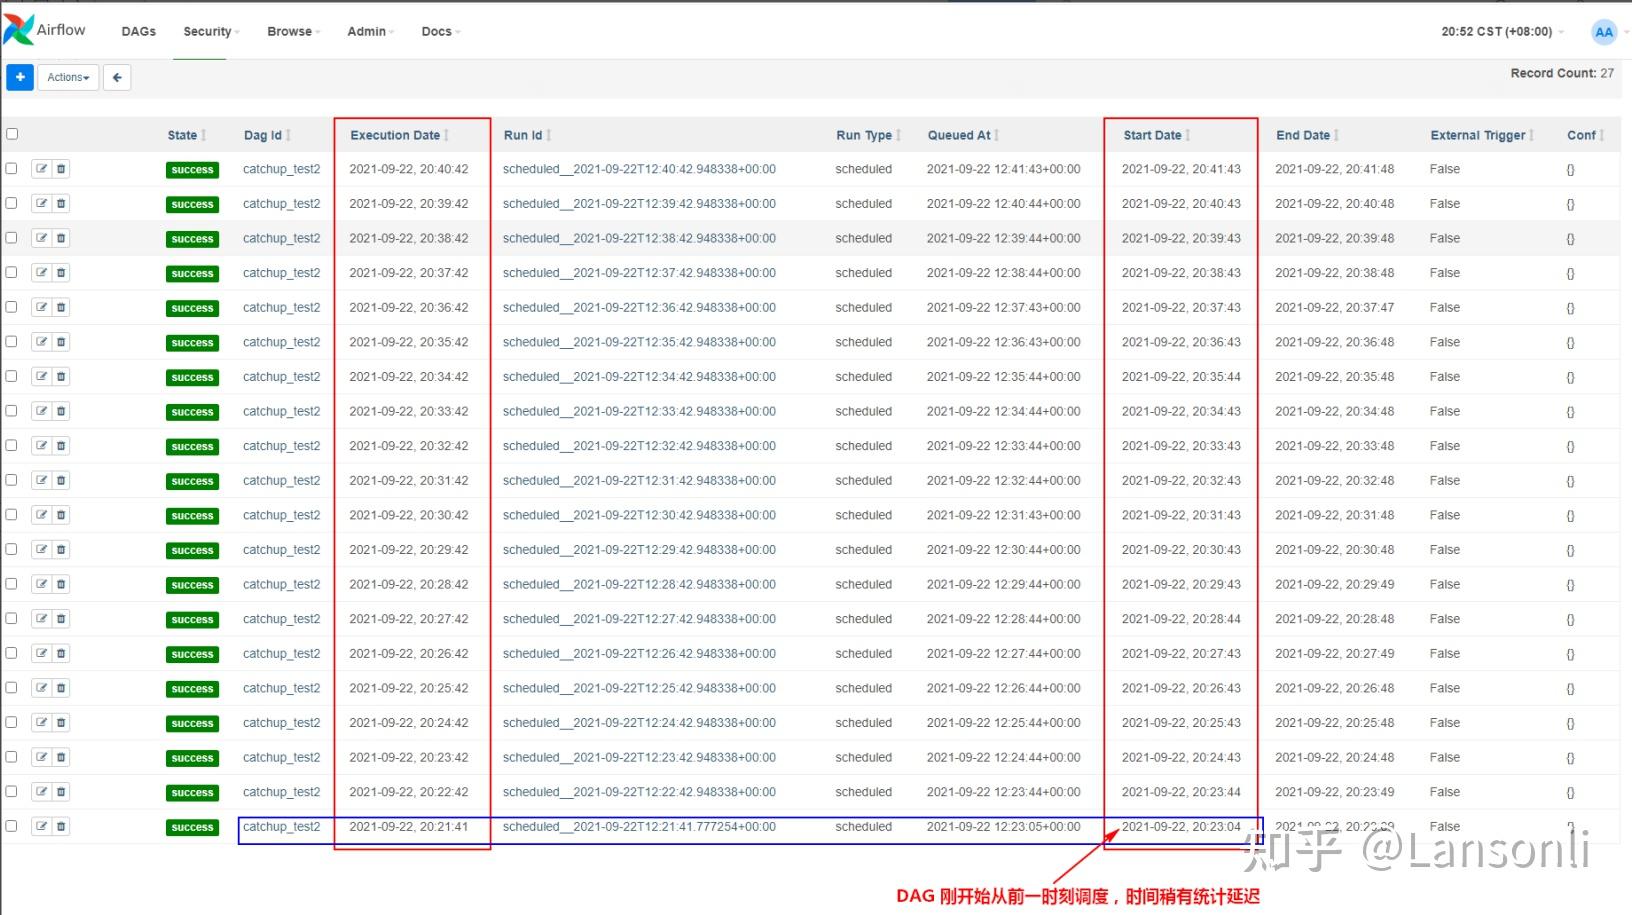Open the Browse menu
Screen dimensions: 1632x915
point(293,32)
